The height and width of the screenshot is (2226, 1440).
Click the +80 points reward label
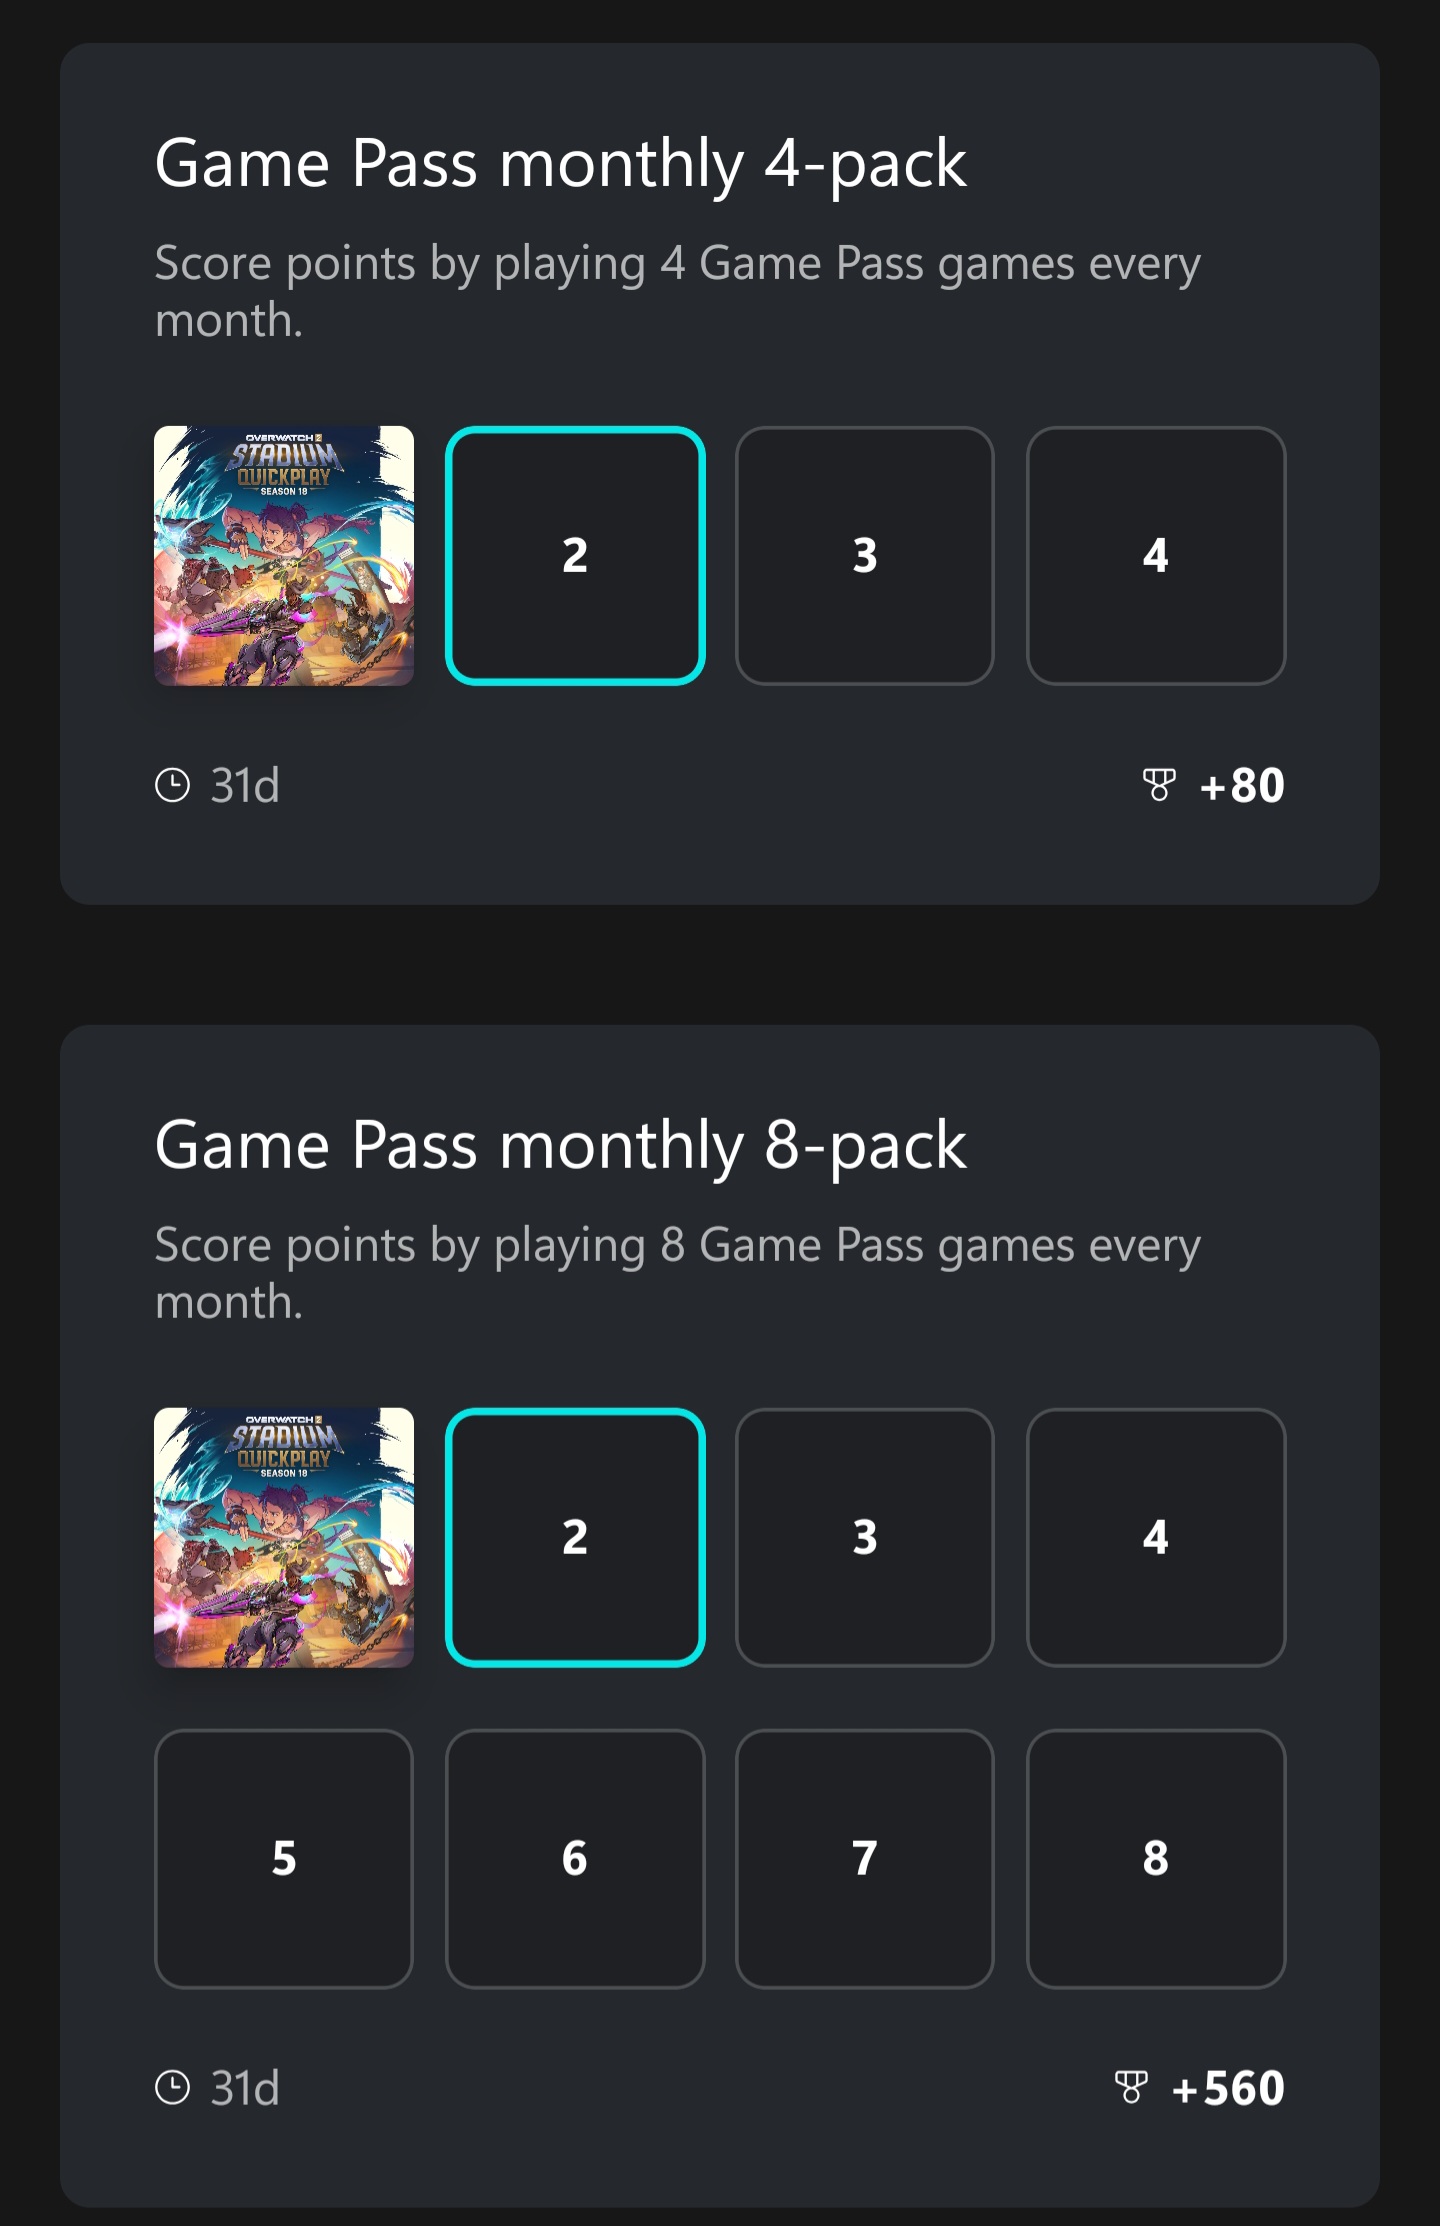[x=1243, y=786]
